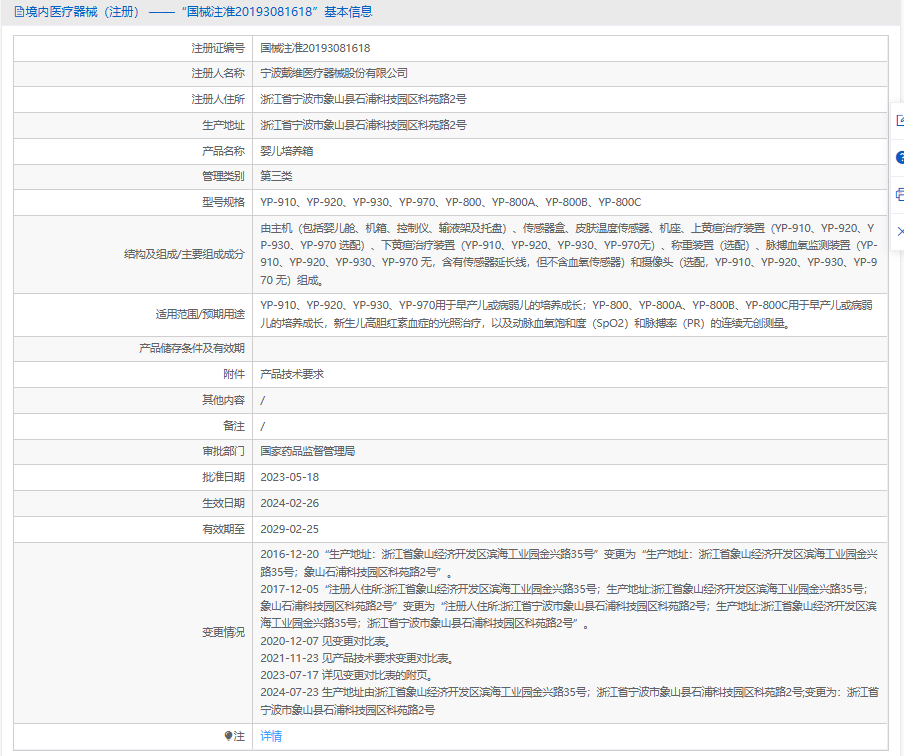Click the 注册证编号 row label

pyautogui.click(x=218, y=48)
